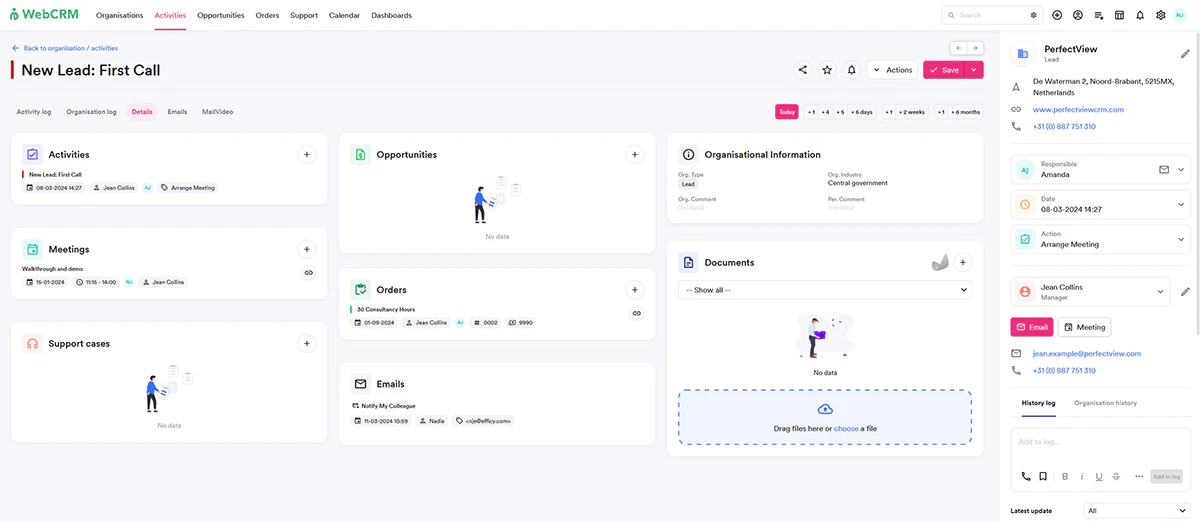Open the Opportunities menu

[221, 15]
